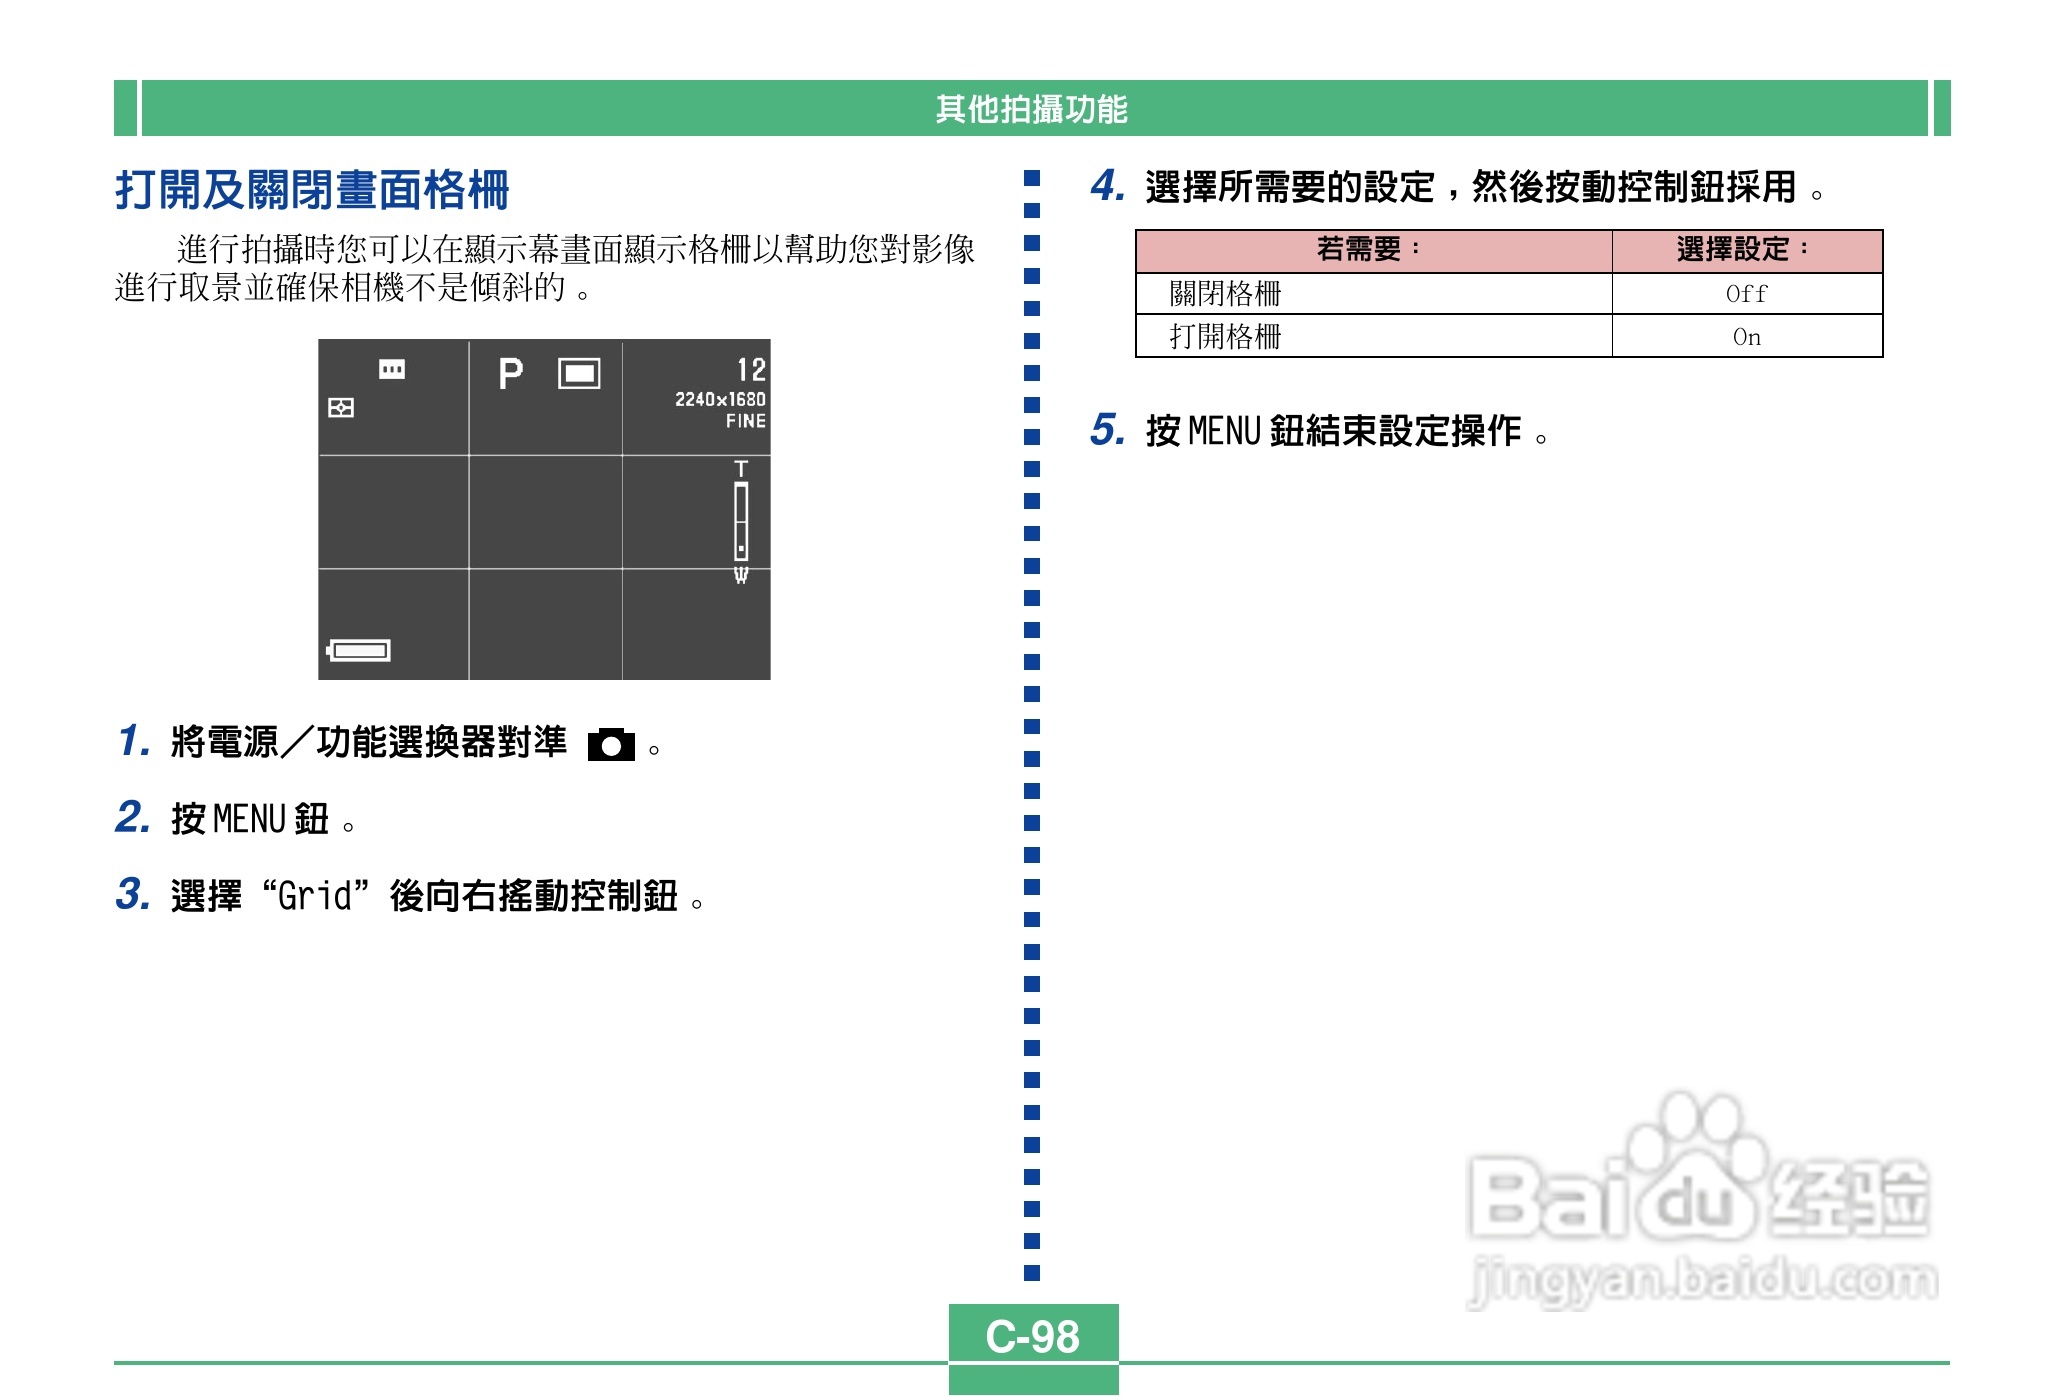Select the On setting cell in table
Image resolution: width=2064 pixels, height=1396 pixels.
pyautogui.click(x=1746, y=337)
